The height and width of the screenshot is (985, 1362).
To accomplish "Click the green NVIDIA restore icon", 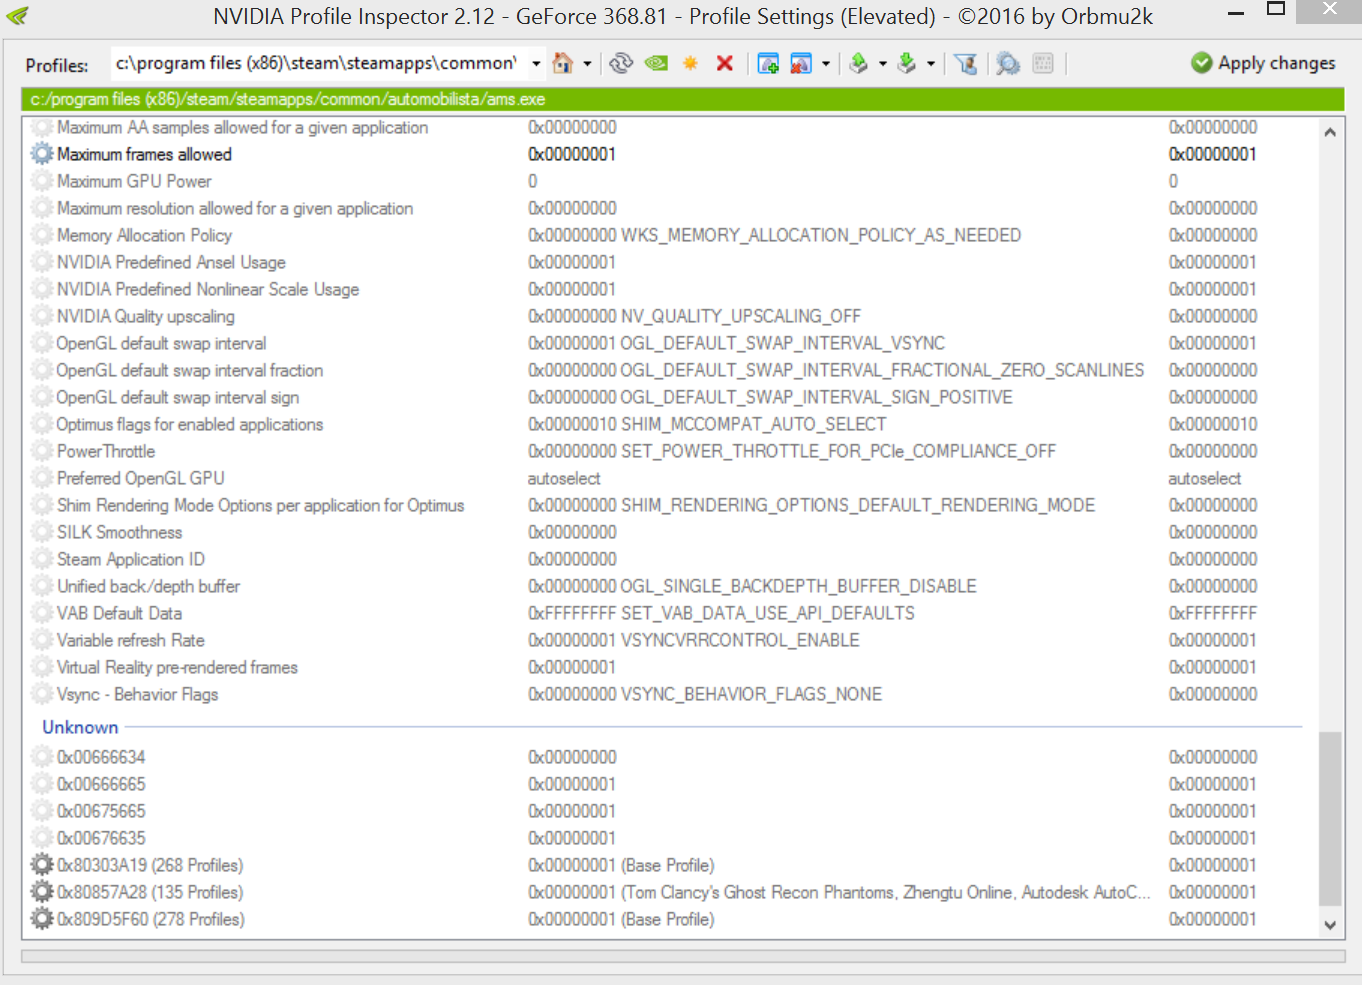I will tap(656, 63).
